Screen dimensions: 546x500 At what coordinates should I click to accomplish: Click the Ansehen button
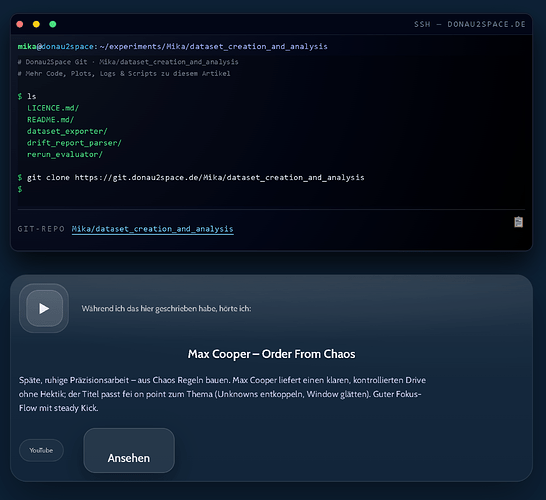pos(129,451)
